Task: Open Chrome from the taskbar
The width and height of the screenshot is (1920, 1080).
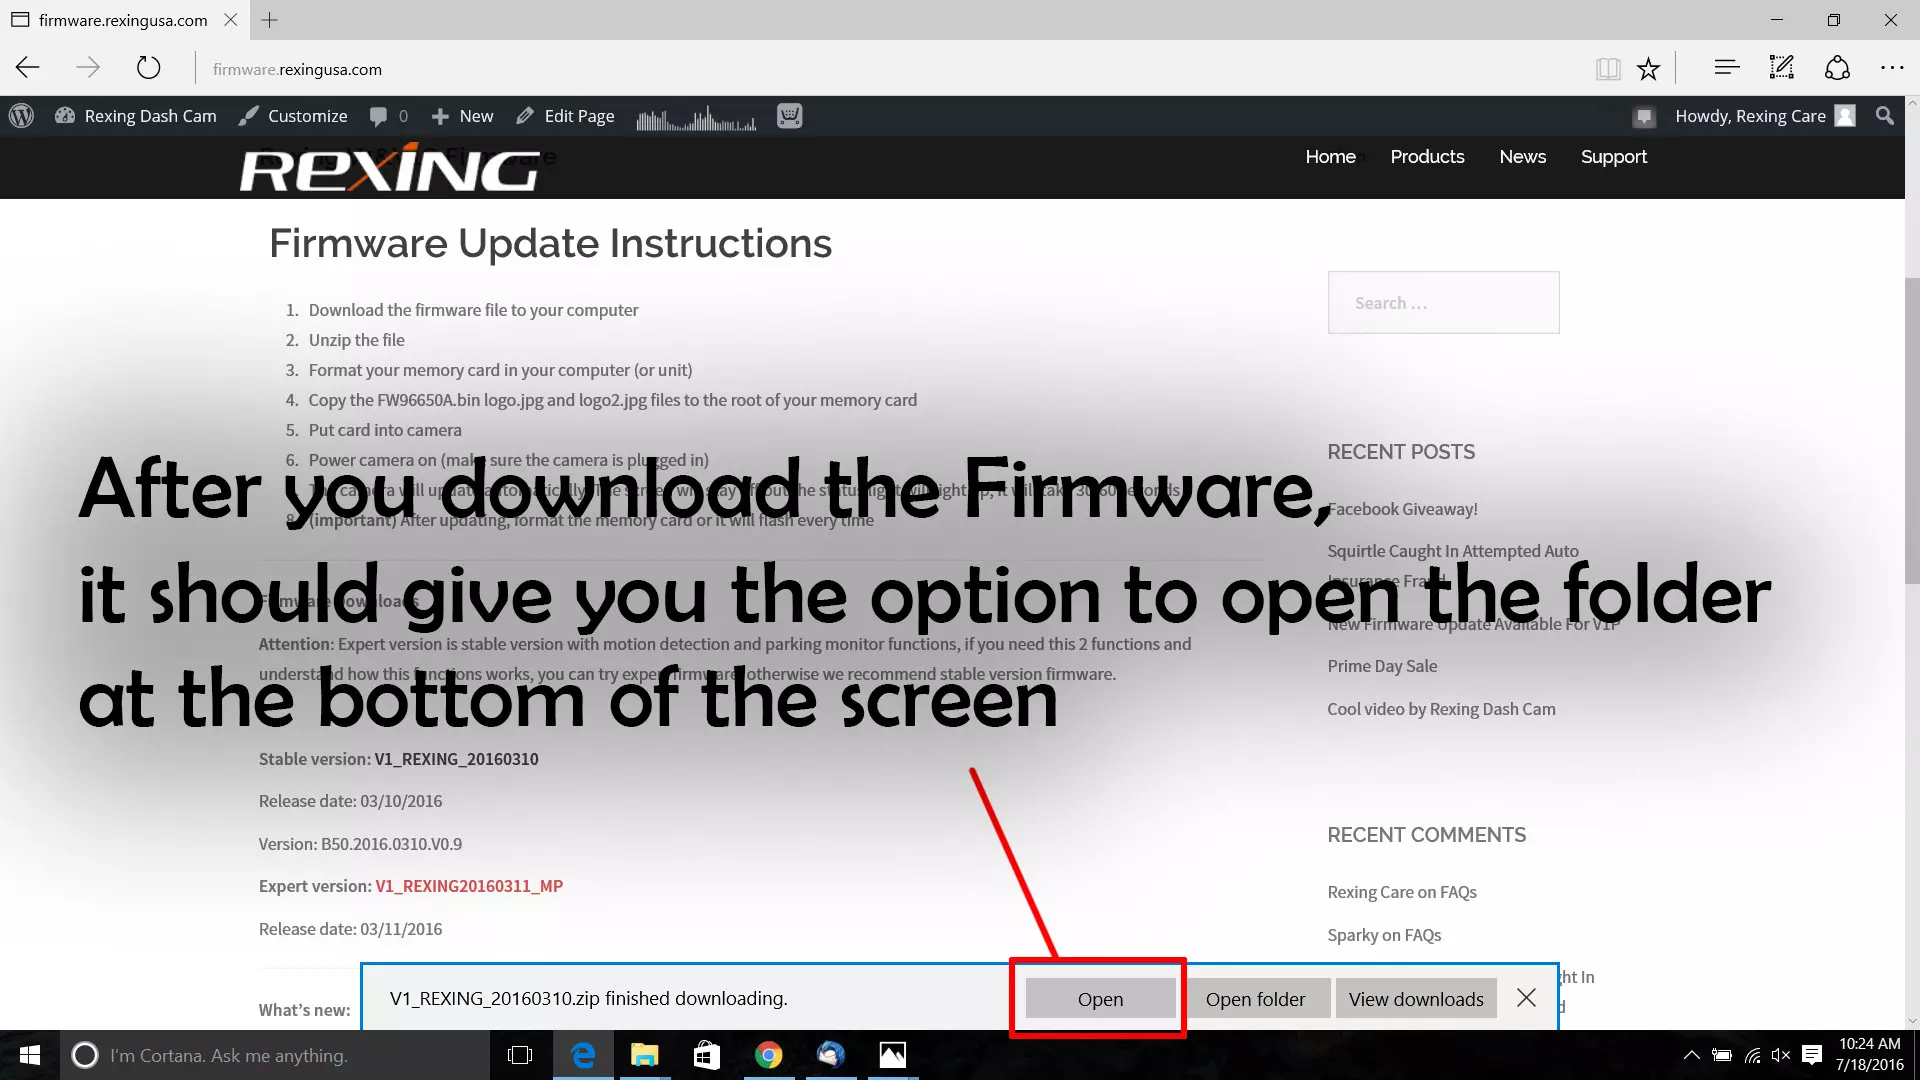Action: click(768, 1055)
